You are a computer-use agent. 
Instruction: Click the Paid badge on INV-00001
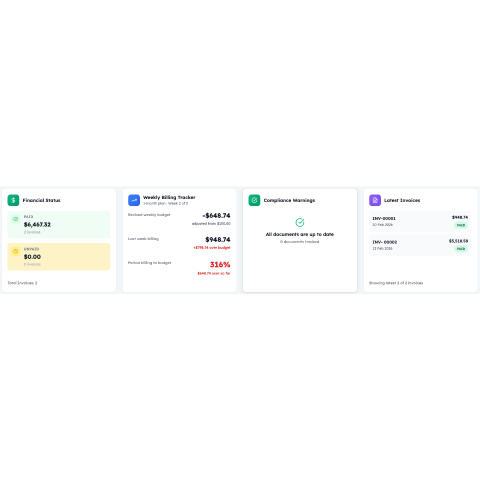pyautogui.click(x=461, y=225)
